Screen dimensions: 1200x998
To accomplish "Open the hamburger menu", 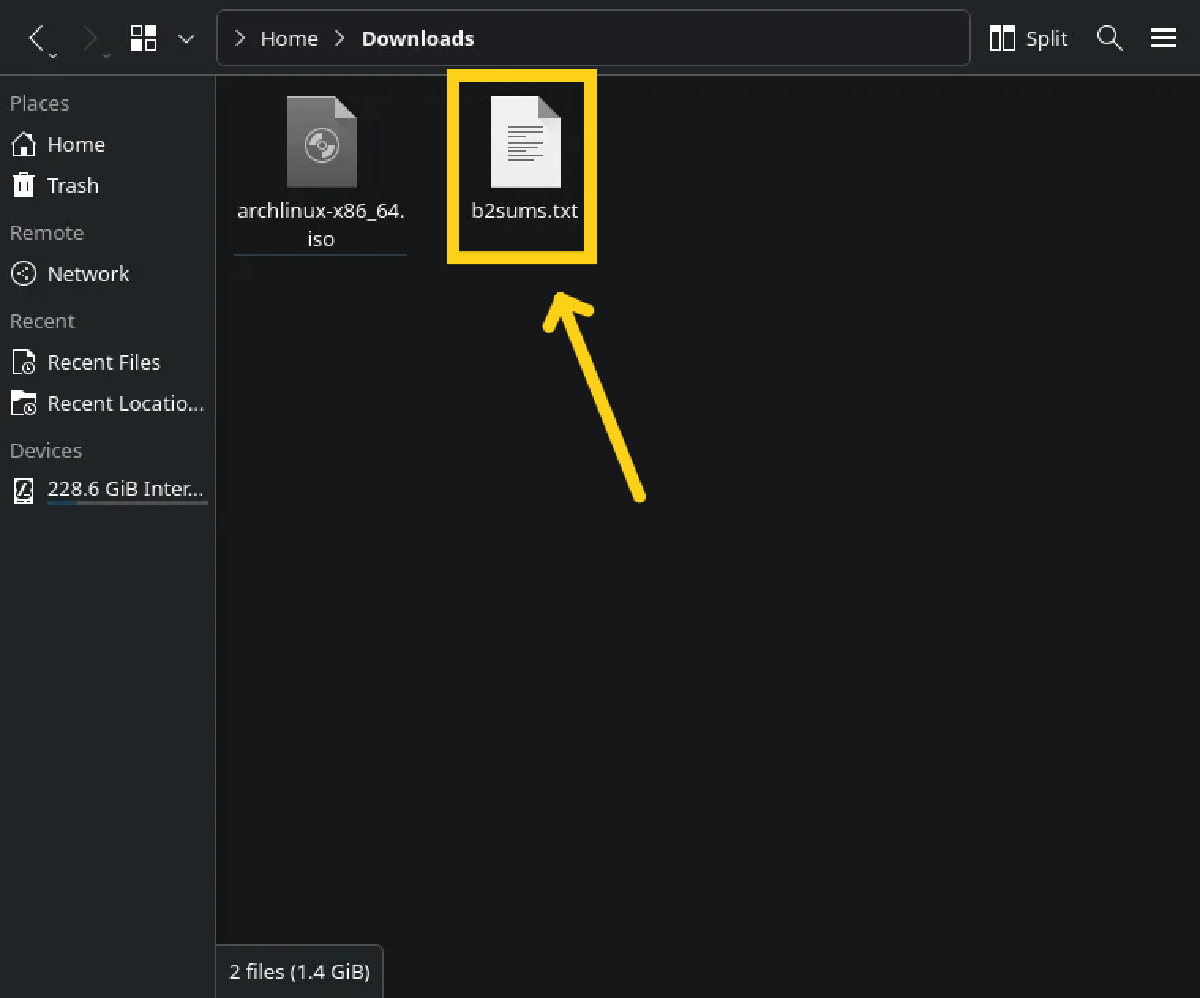I will [x=1163, y=39].
